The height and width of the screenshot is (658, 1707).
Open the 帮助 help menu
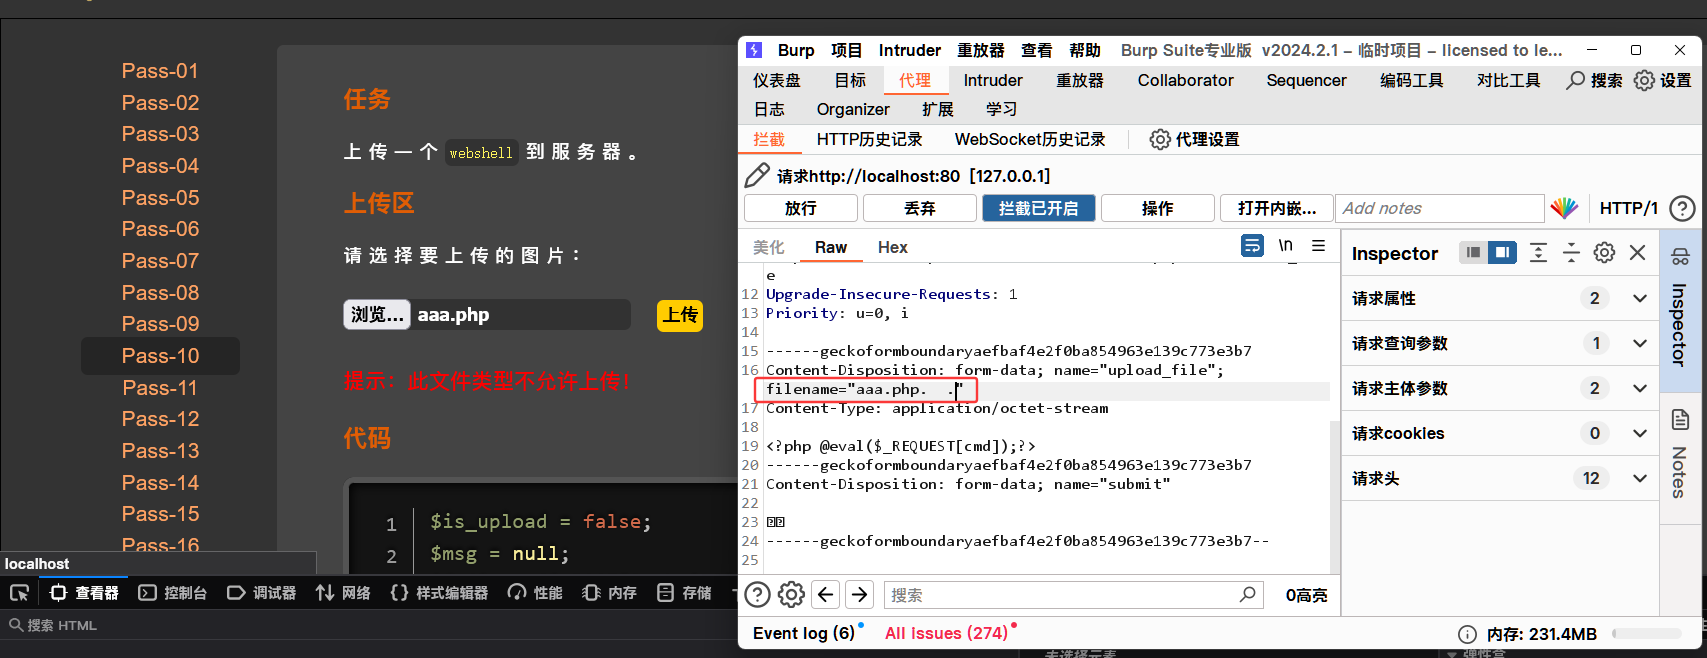(1085, 50)
